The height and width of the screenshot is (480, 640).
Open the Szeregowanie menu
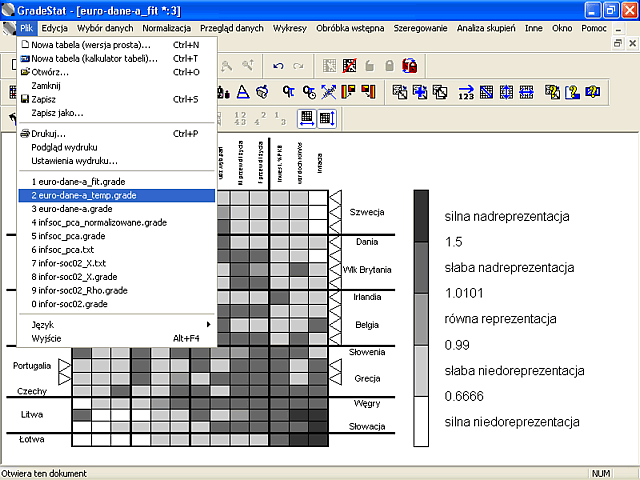(x=420, y=28)
